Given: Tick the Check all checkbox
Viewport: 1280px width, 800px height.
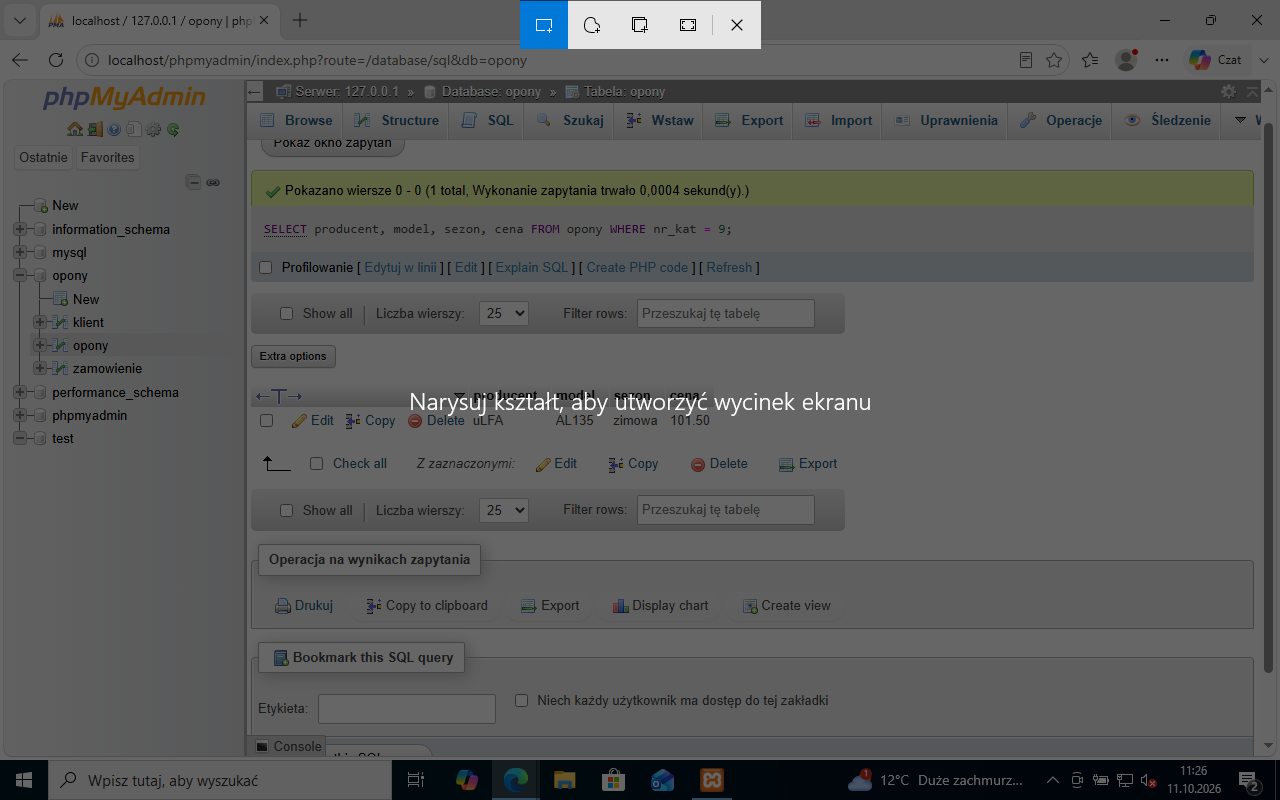Looking at the screenshot, I should coord(317,464).
